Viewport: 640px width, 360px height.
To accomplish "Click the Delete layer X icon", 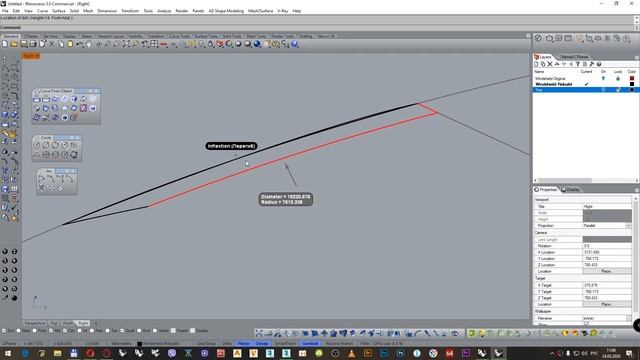I will tap(550, 64).
